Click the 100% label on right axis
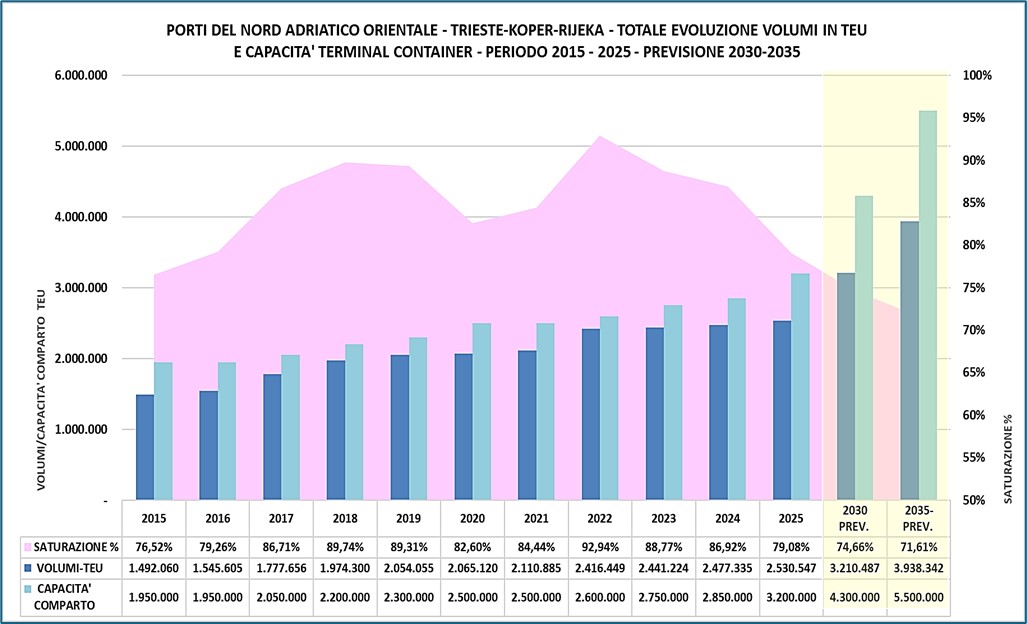1027x624 pixels. coord(976,75)
